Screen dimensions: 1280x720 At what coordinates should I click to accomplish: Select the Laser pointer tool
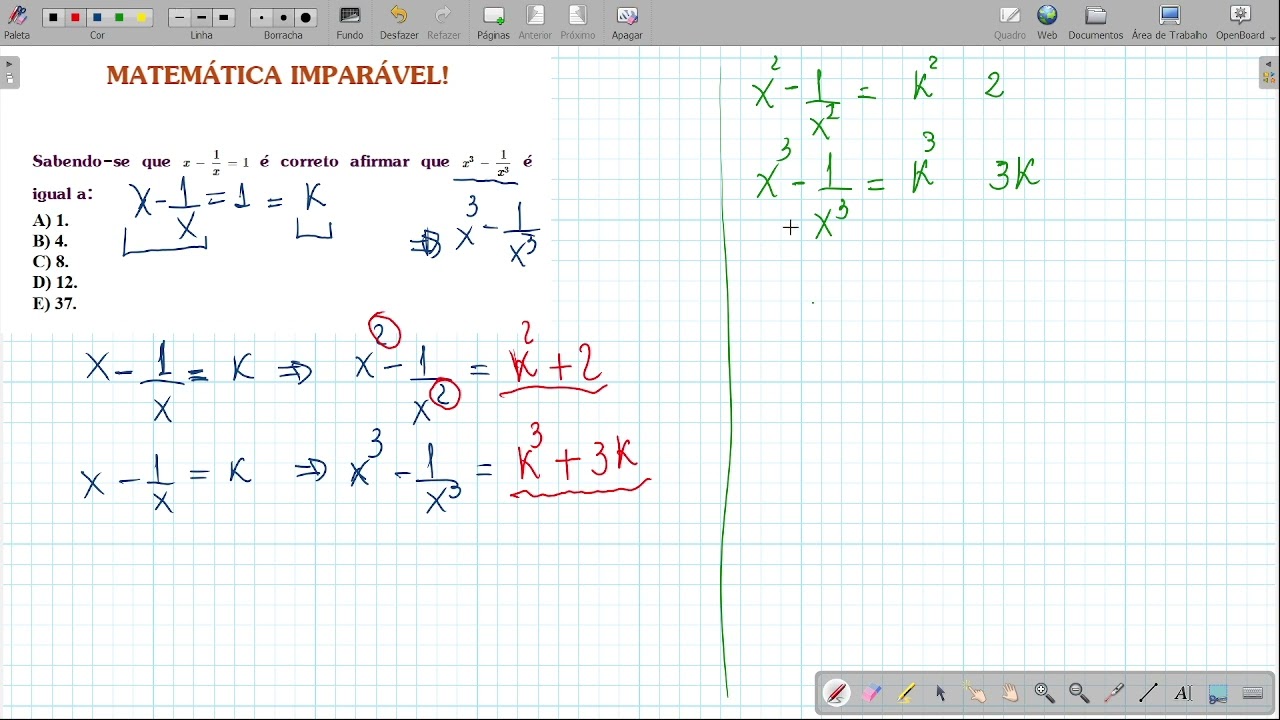(x=1114, y=693)
